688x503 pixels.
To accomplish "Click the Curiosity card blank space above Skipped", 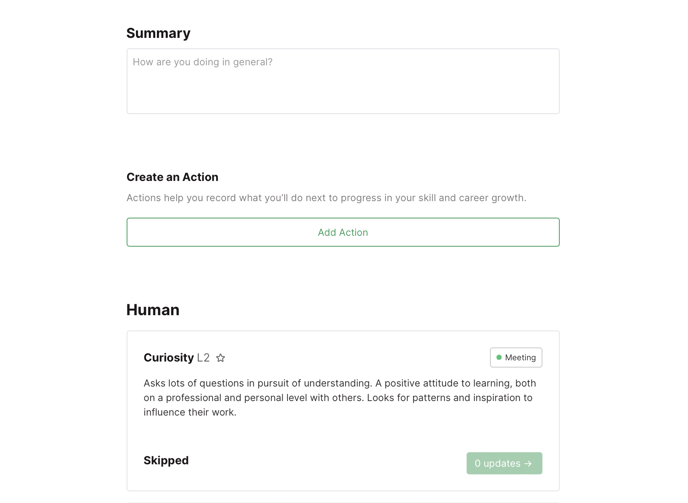I will [342, 435].
